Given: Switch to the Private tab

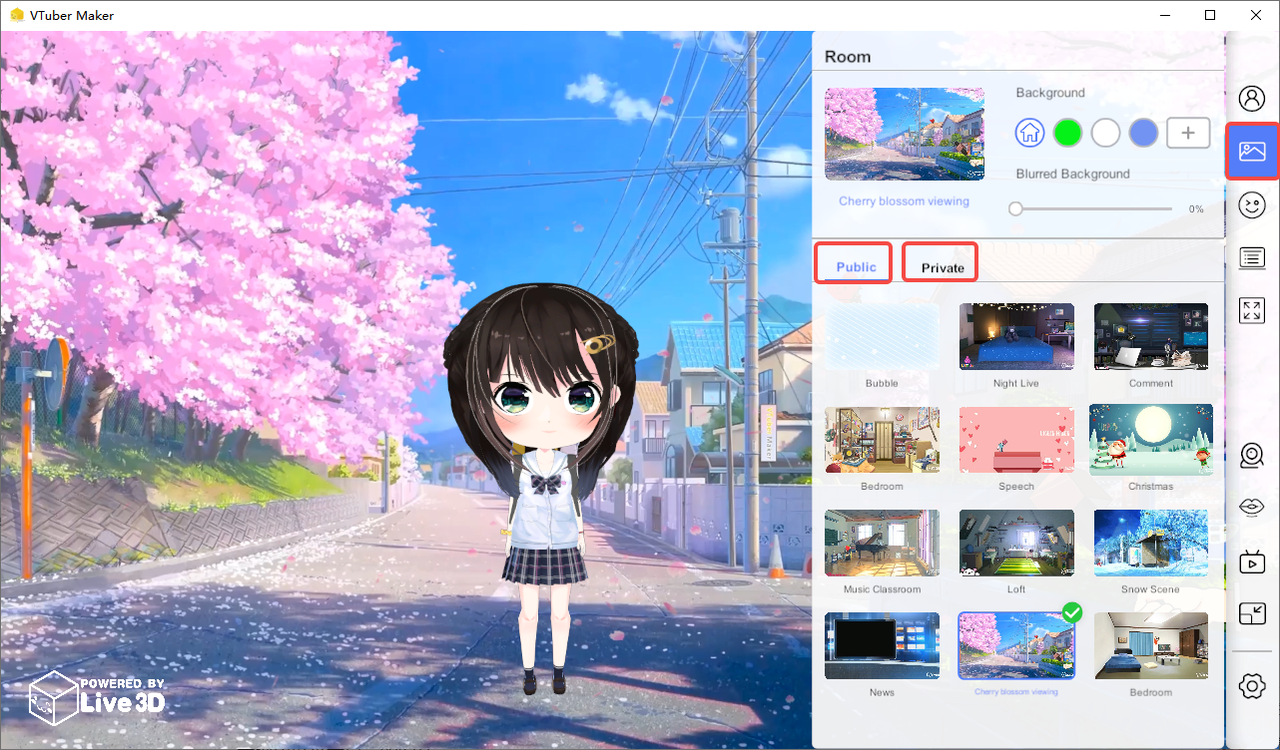Looking at the screenshot, I should 939,264.
